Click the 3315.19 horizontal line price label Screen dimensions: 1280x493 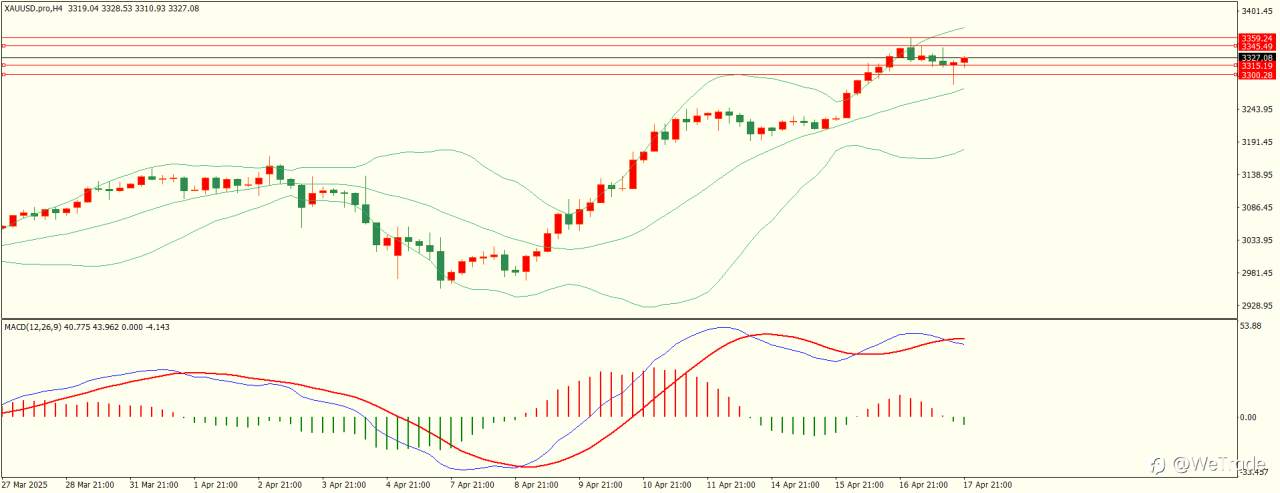(x=1255, y=66)
